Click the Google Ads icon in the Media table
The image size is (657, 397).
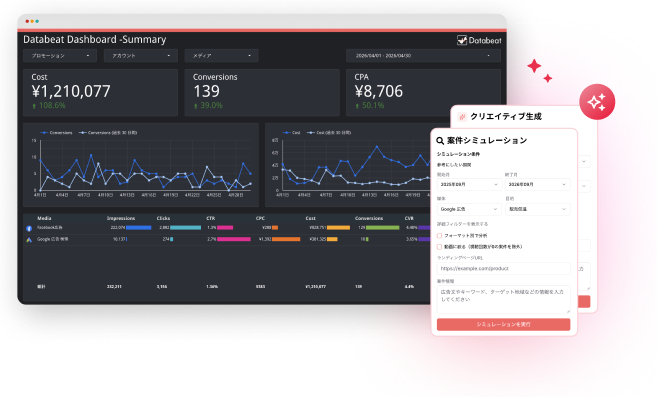(x=29, y=240)
